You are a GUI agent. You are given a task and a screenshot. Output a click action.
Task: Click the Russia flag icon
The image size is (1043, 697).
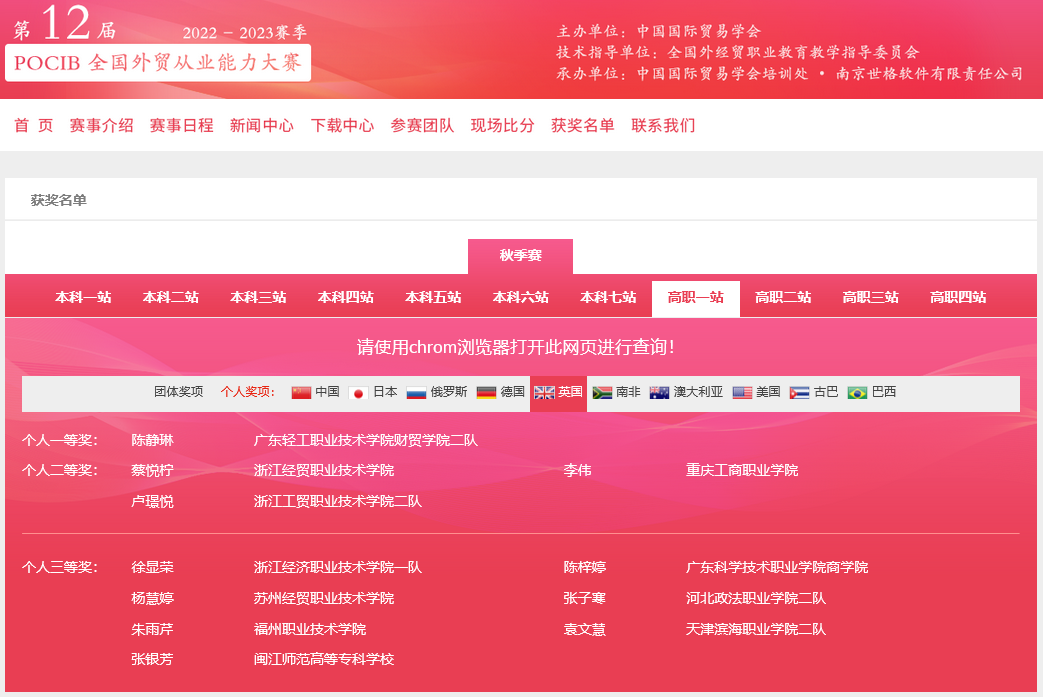tap(417, 393)
